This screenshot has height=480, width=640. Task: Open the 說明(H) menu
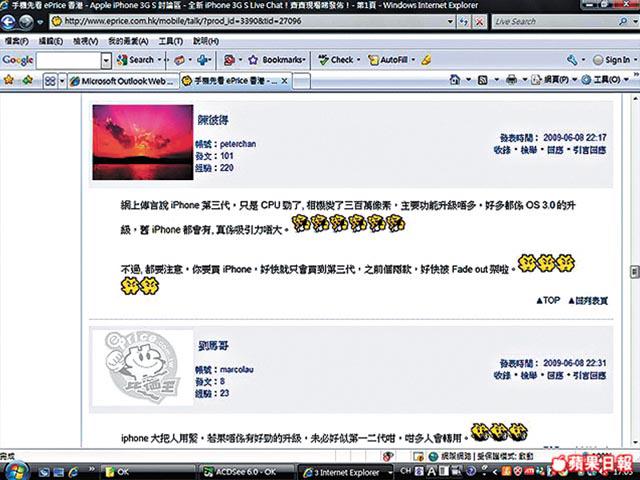point(206,41)
